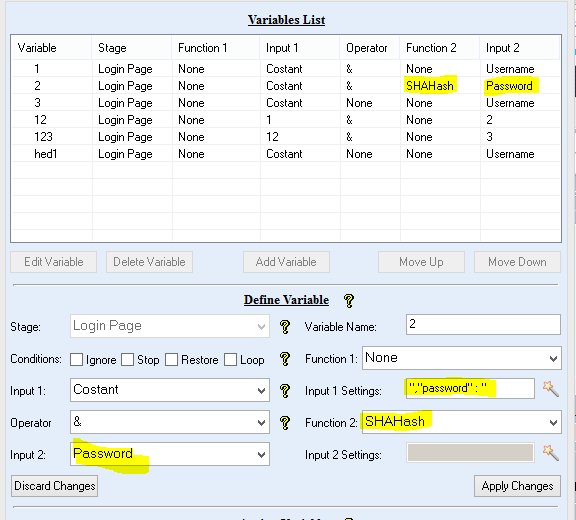Screen dimensions: 576x520
Task: Select variable row named hed1
Action: coord(286,154)
